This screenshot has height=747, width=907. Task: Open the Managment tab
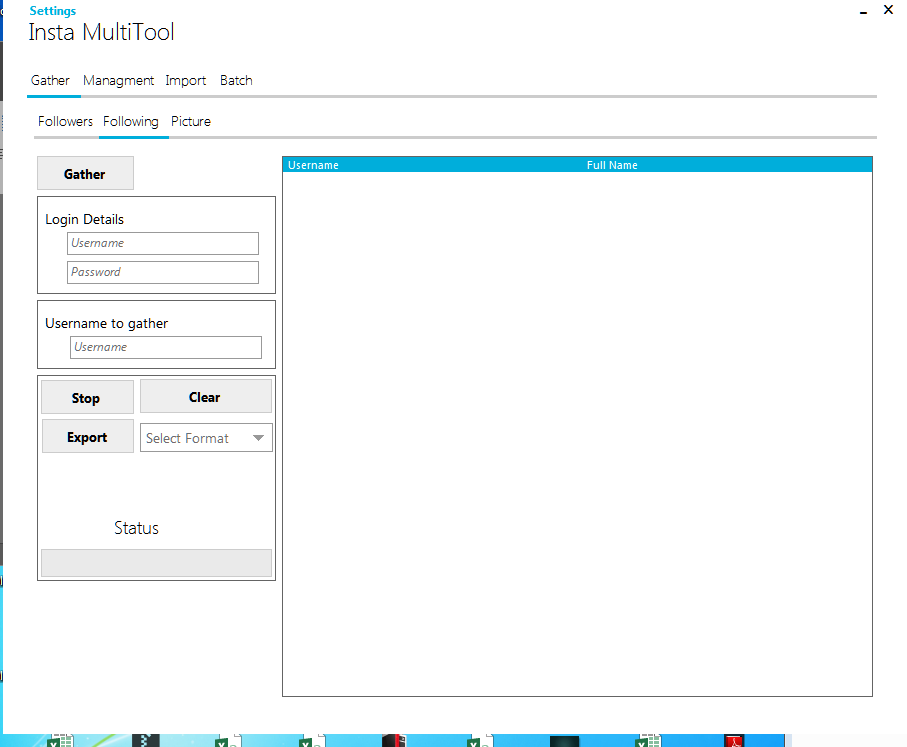119,80
